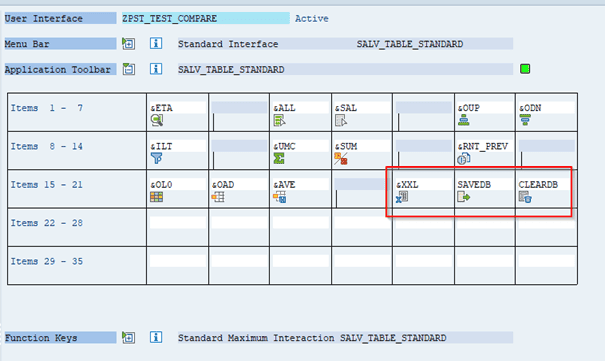Open Application Toolbar info button

156,69
